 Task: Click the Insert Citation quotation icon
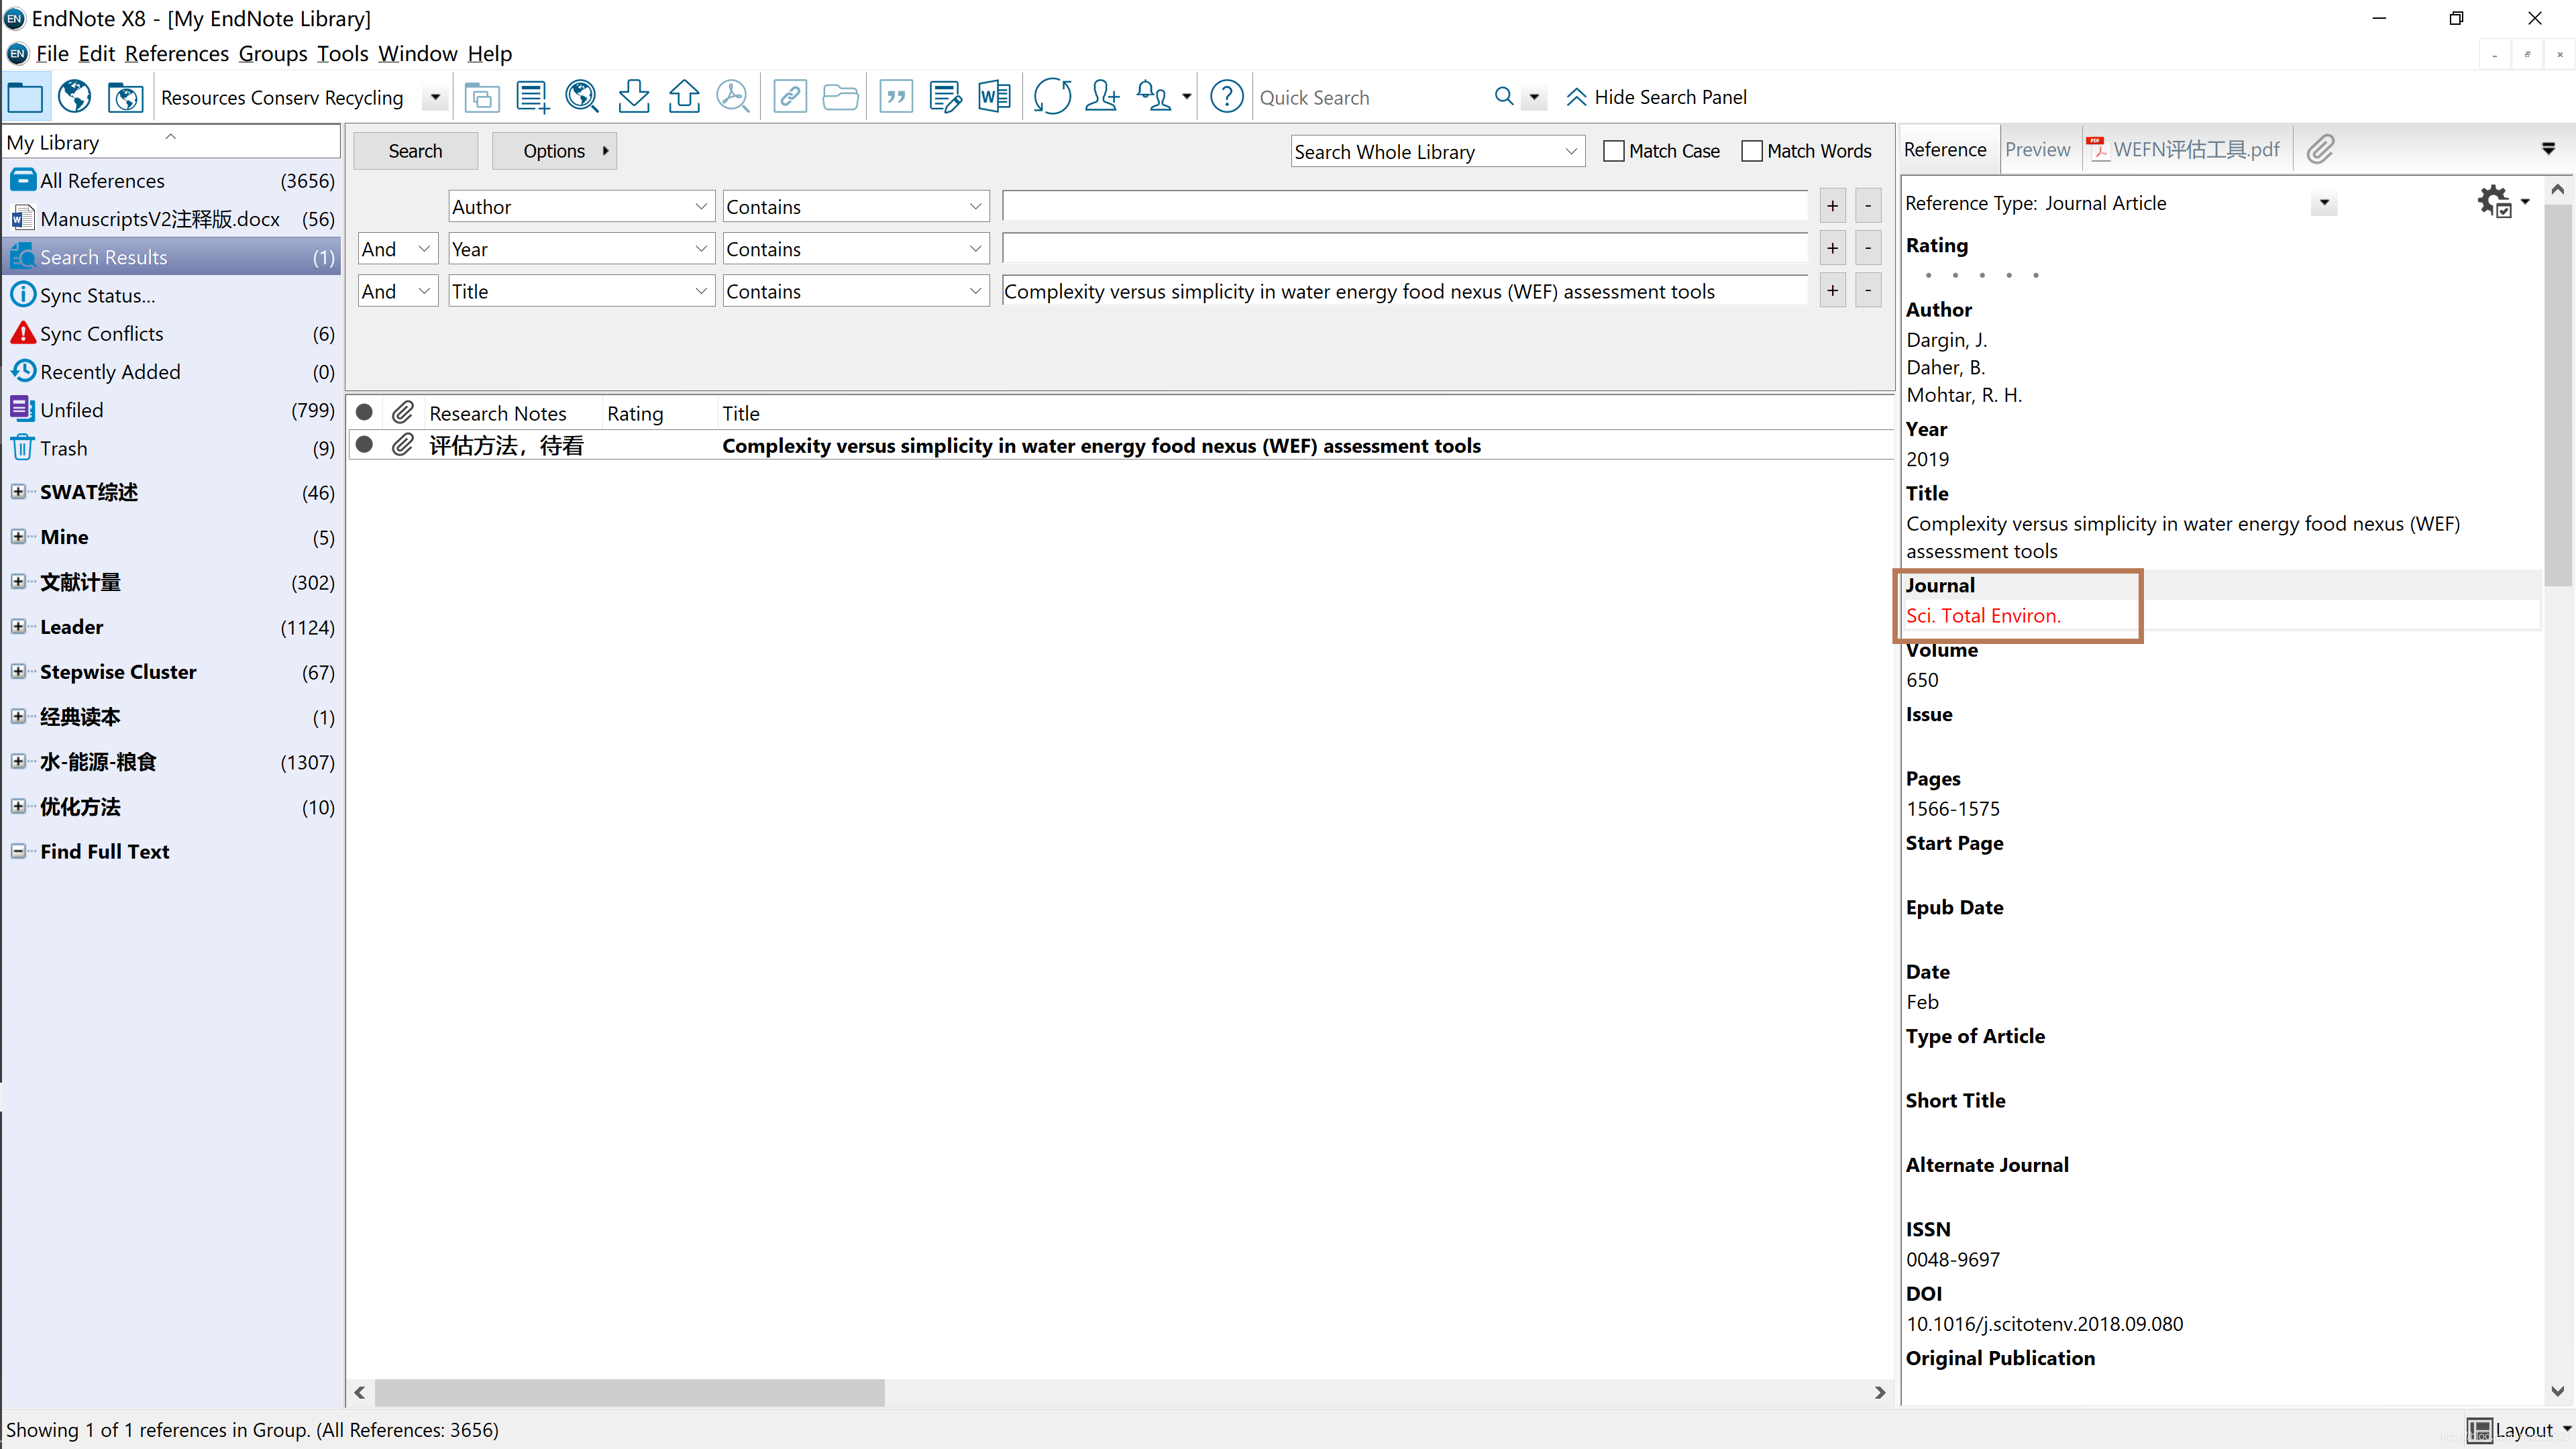tap(896, 97)
